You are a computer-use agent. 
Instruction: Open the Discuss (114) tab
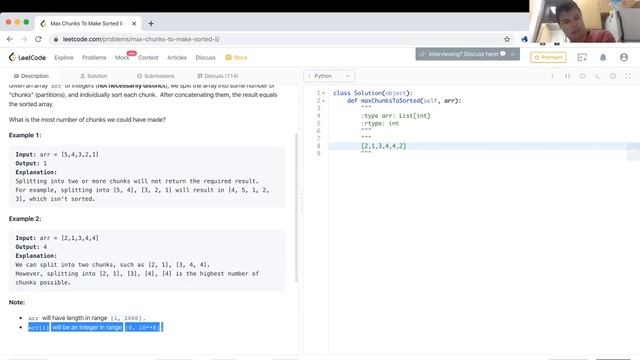(218, 76)
